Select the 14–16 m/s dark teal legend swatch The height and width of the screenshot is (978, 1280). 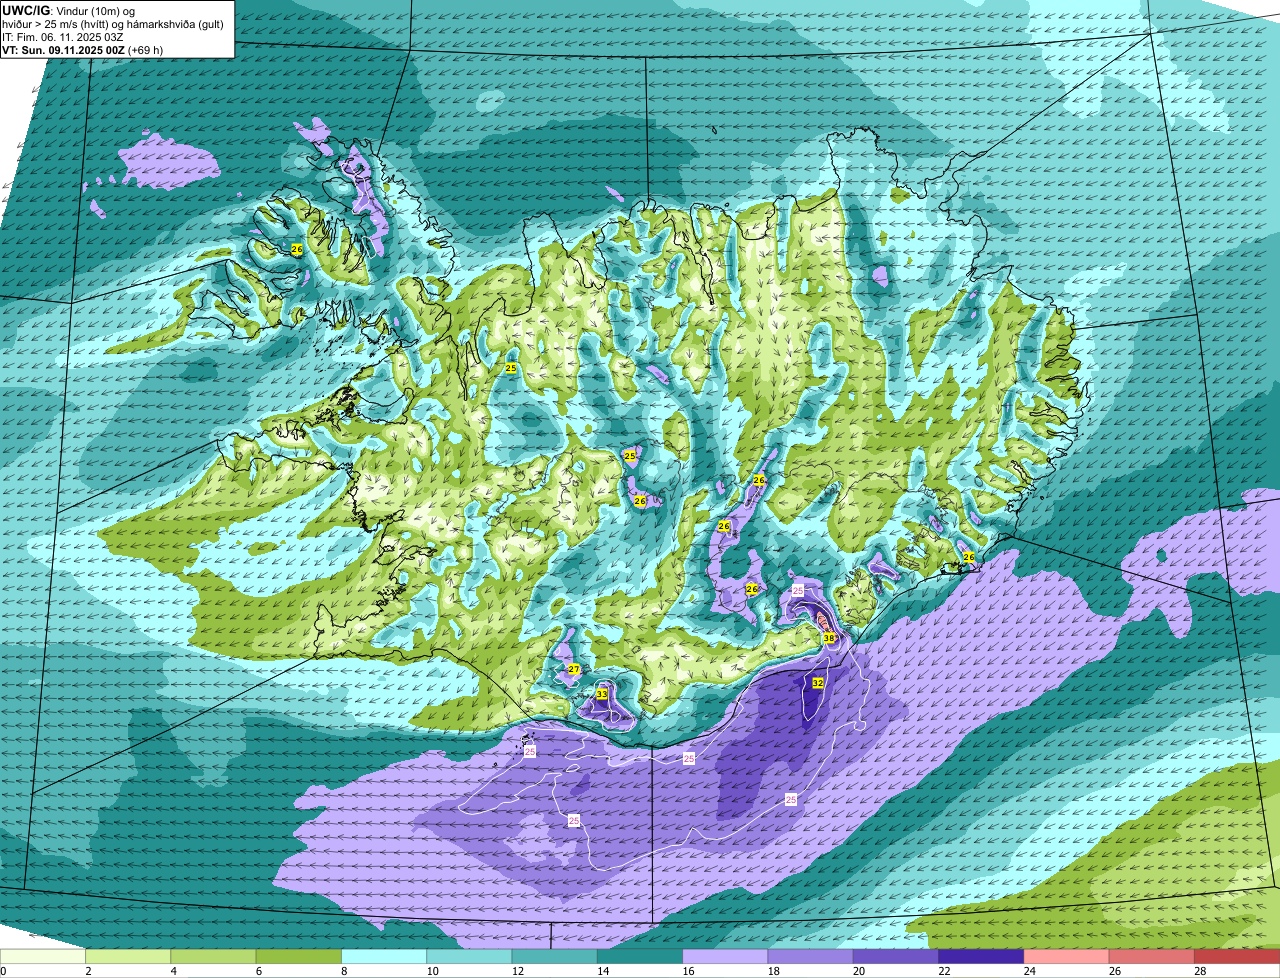tap(640, 956)
